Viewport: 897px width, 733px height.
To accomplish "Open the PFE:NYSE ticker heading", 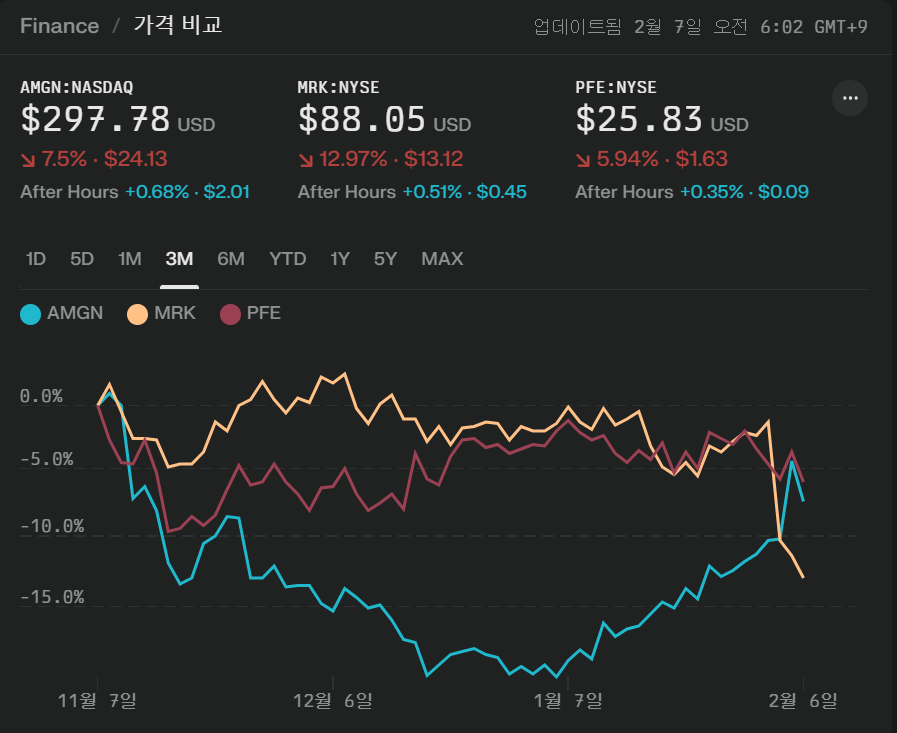I will 616,87.
